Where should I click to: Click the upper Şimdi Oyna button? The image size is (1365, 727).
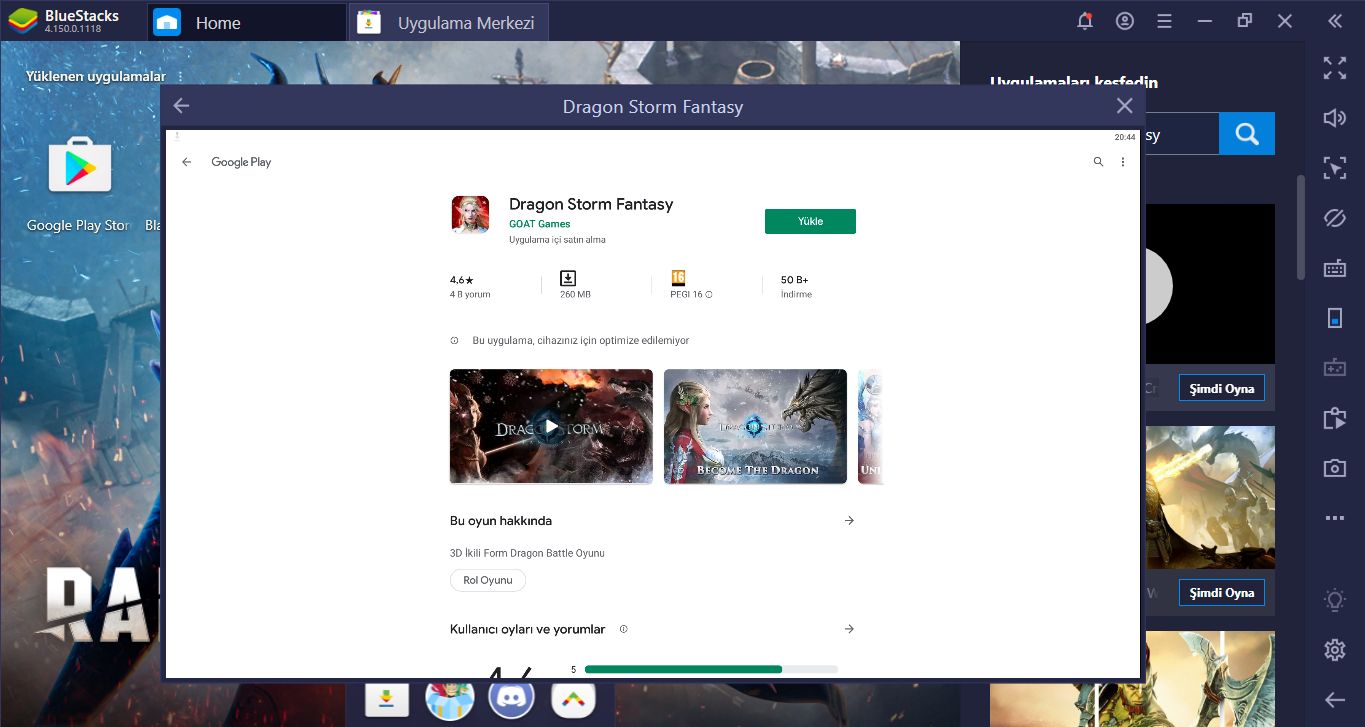[1222, 388]
